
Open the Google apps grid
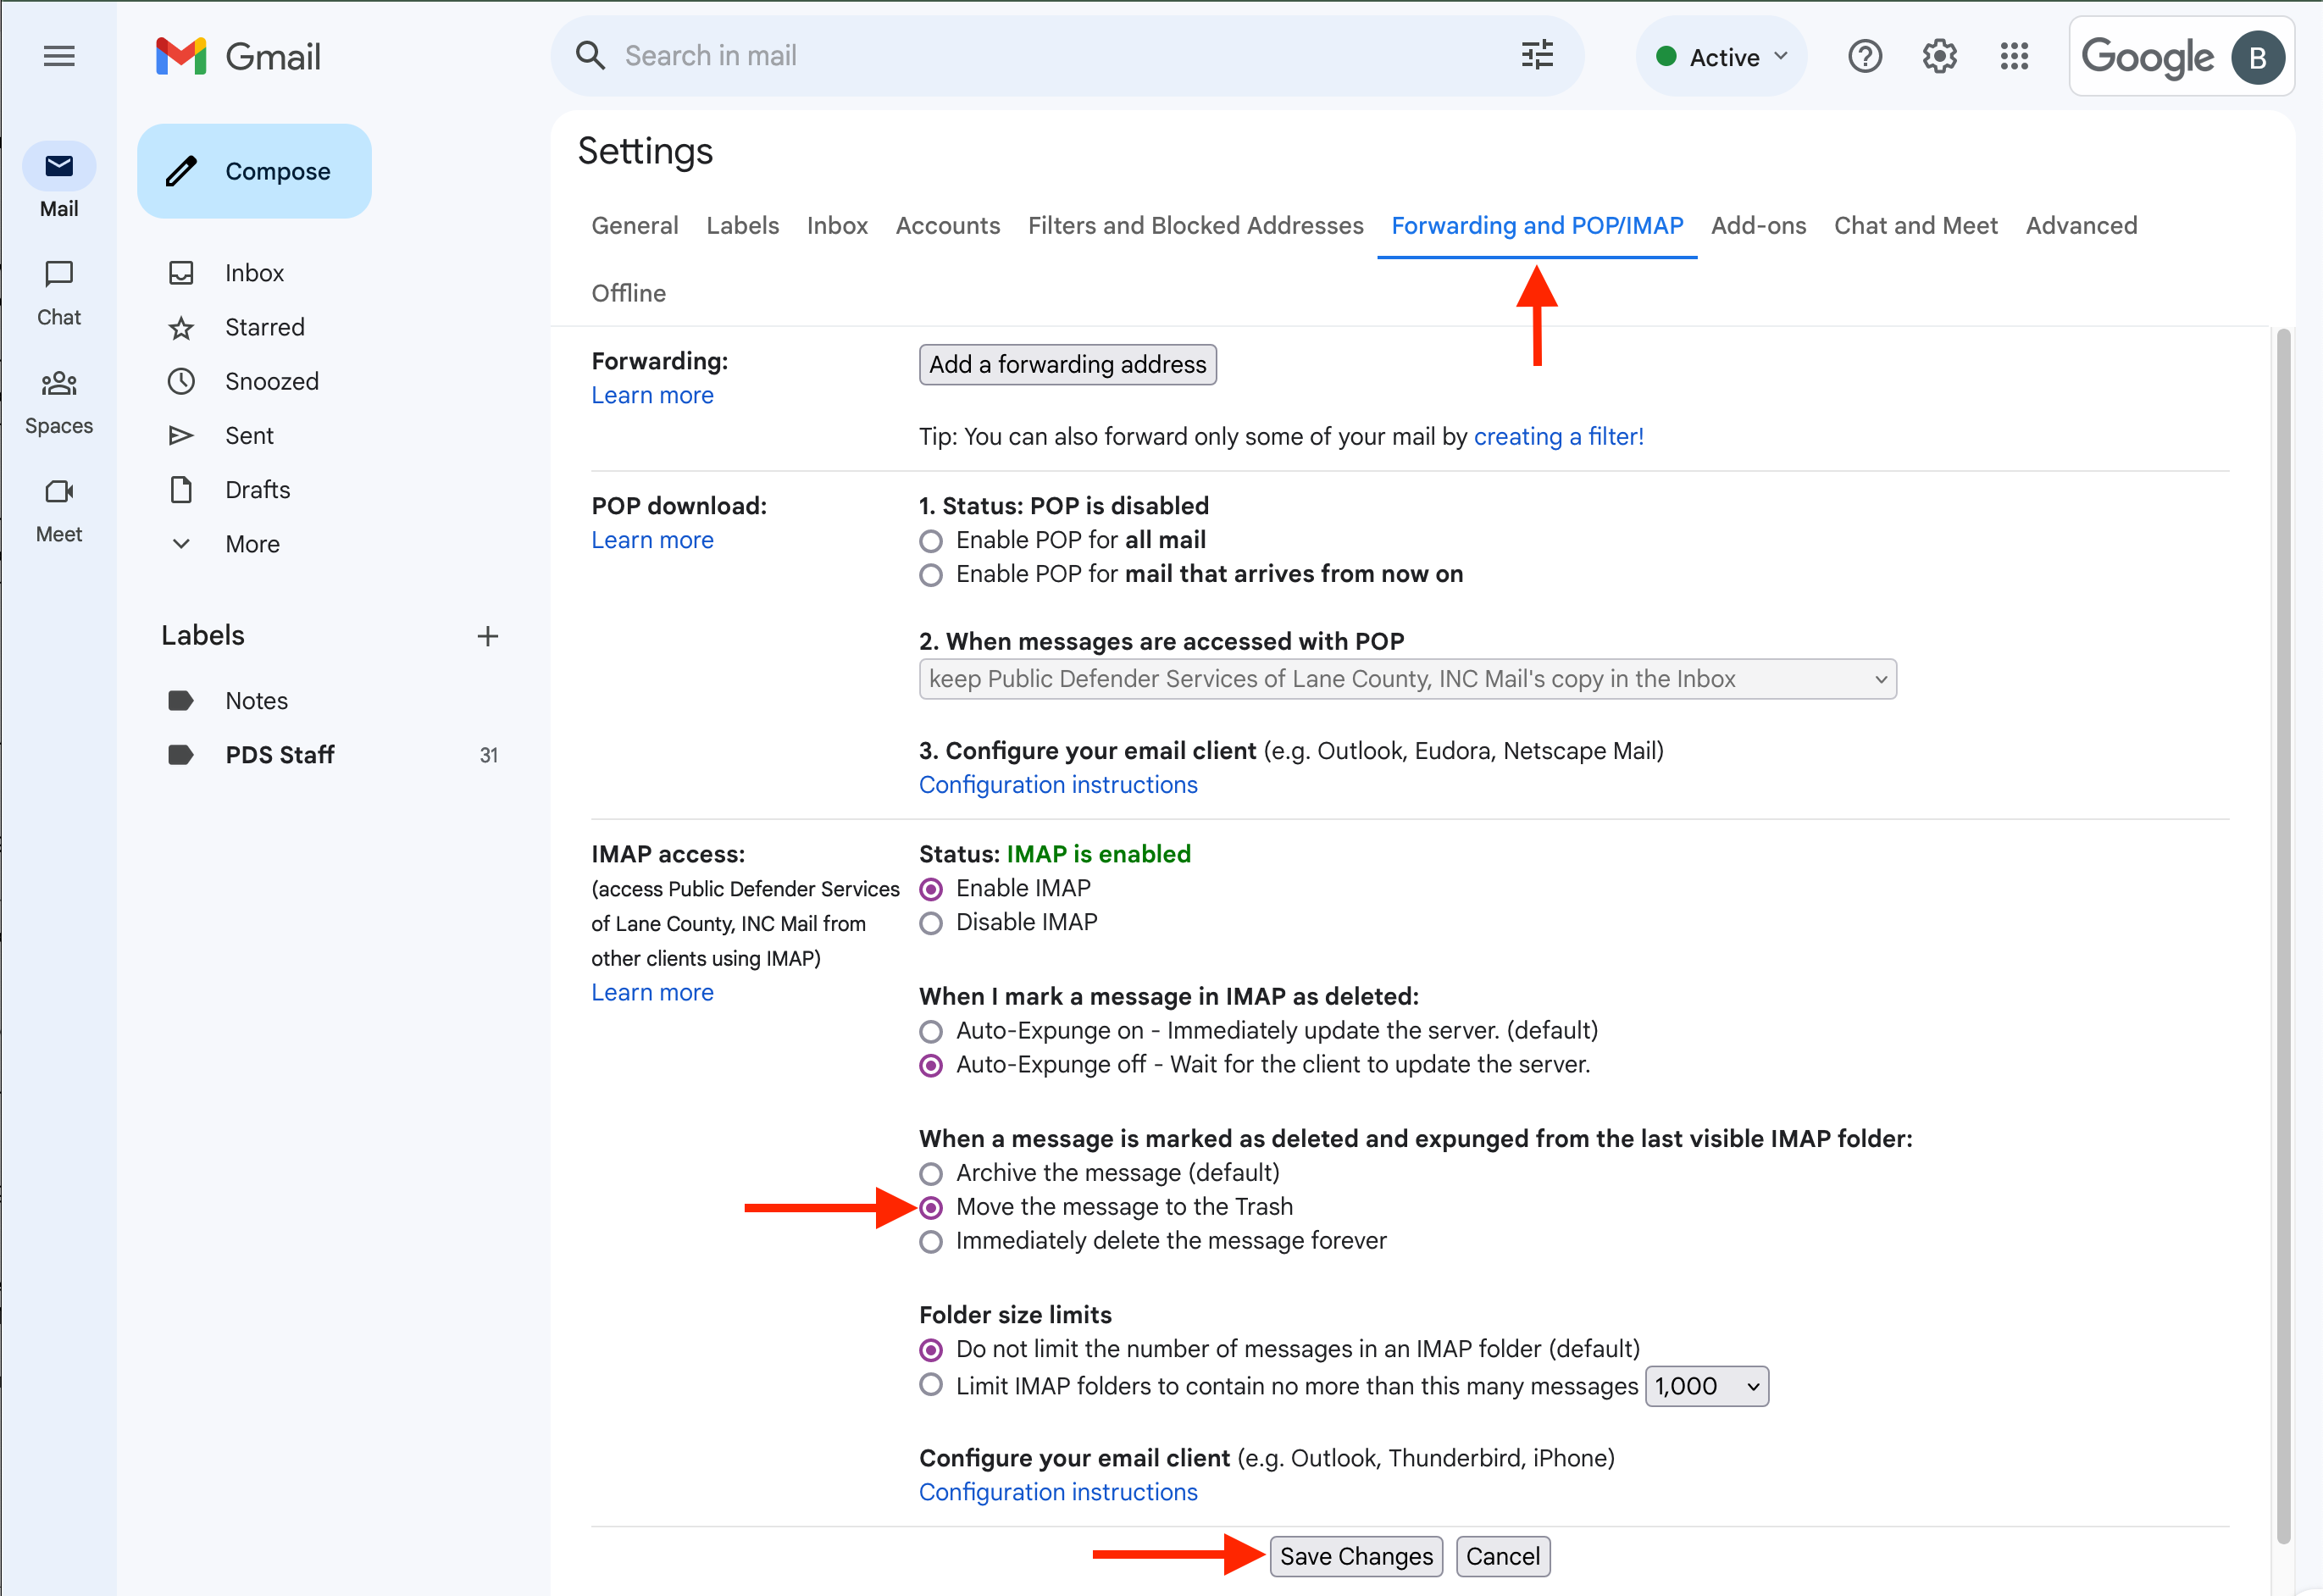(x=2014, y=56)
